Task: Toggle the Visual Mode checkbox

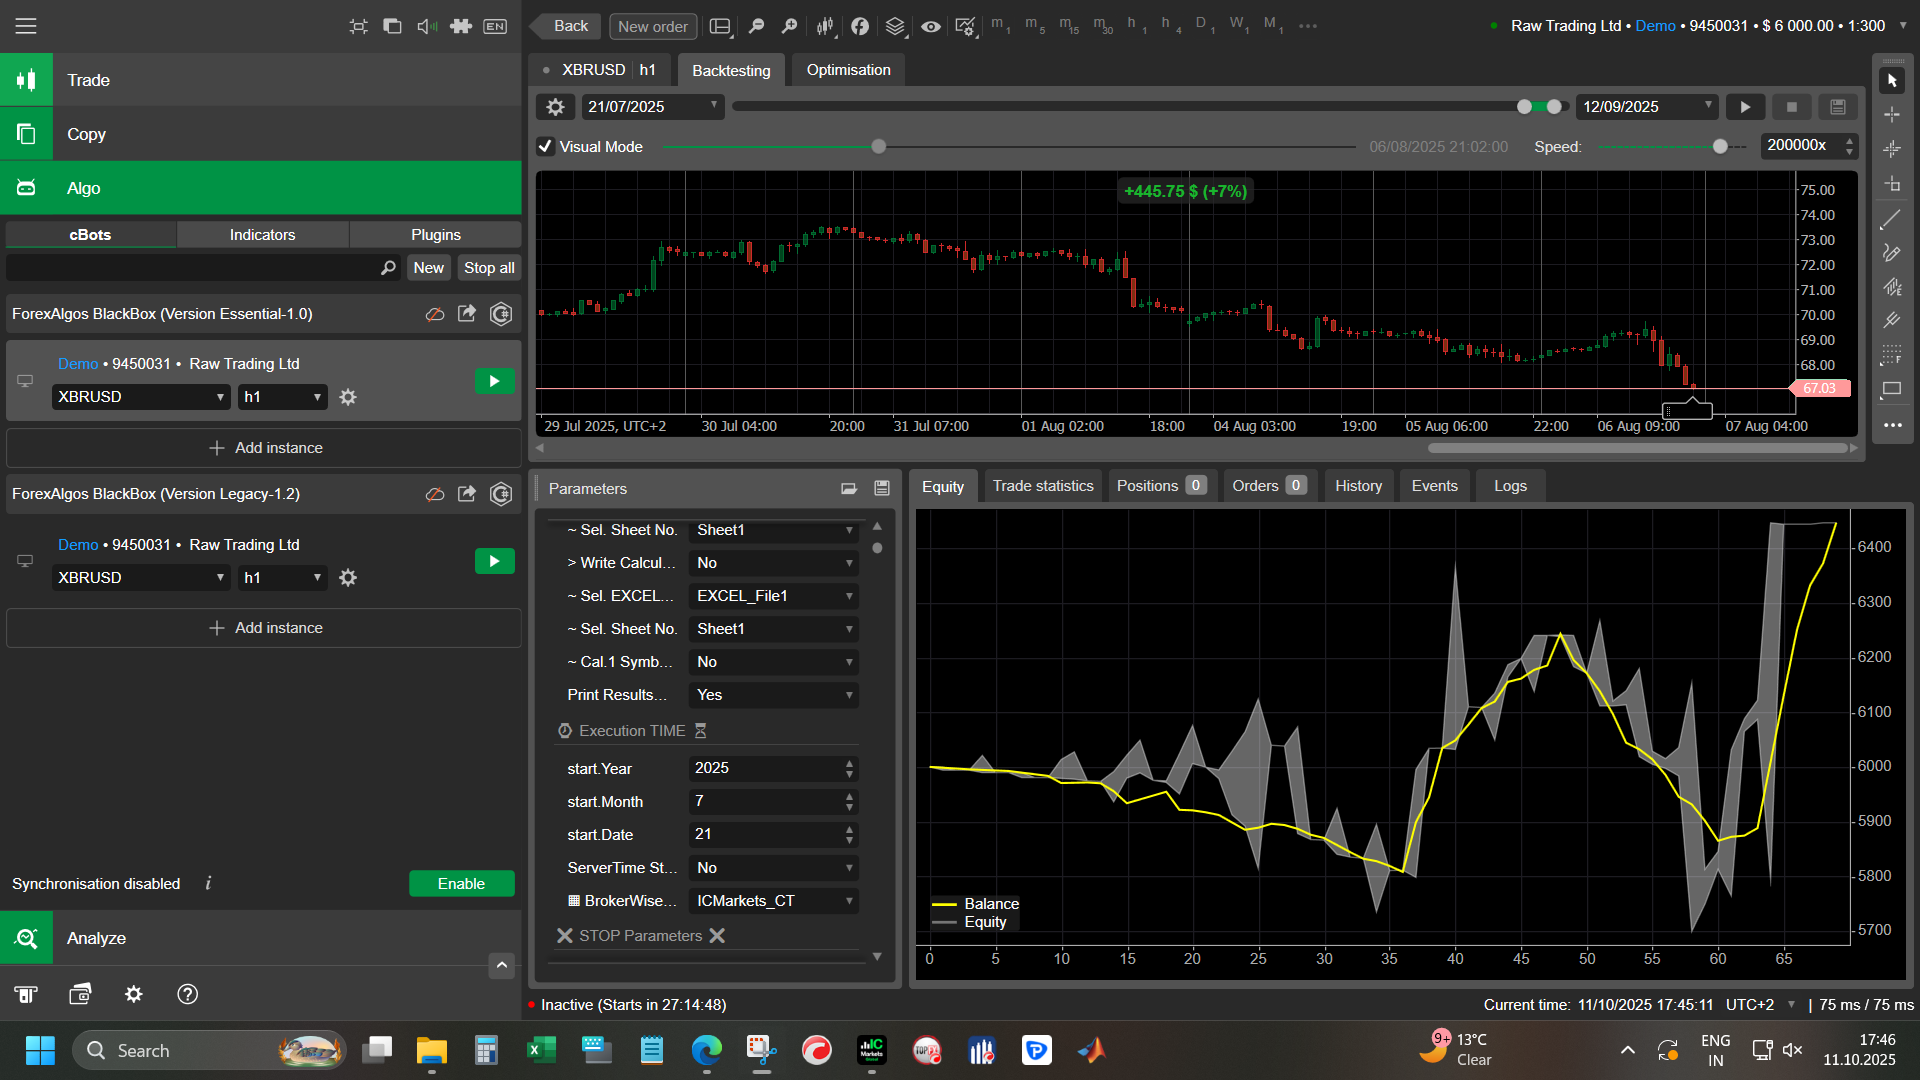Action: [x=546, y=147]
